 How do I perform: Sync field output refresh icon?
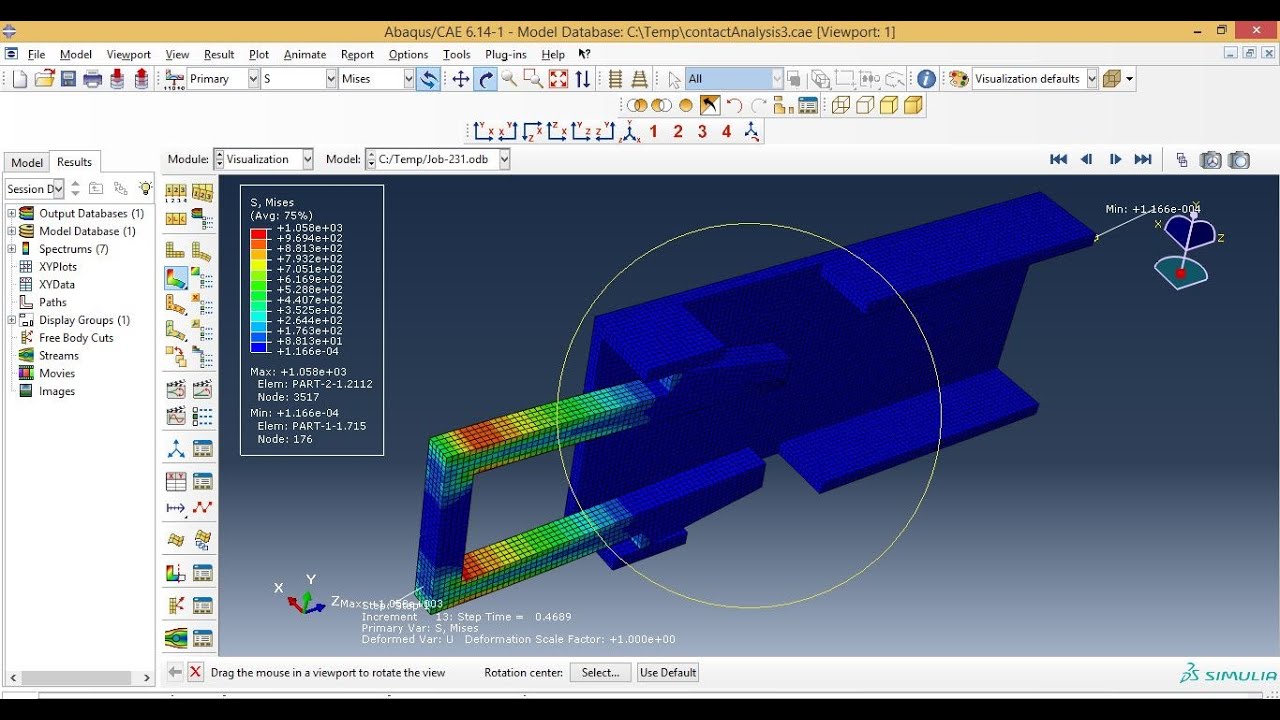click(x=428, y=79)
